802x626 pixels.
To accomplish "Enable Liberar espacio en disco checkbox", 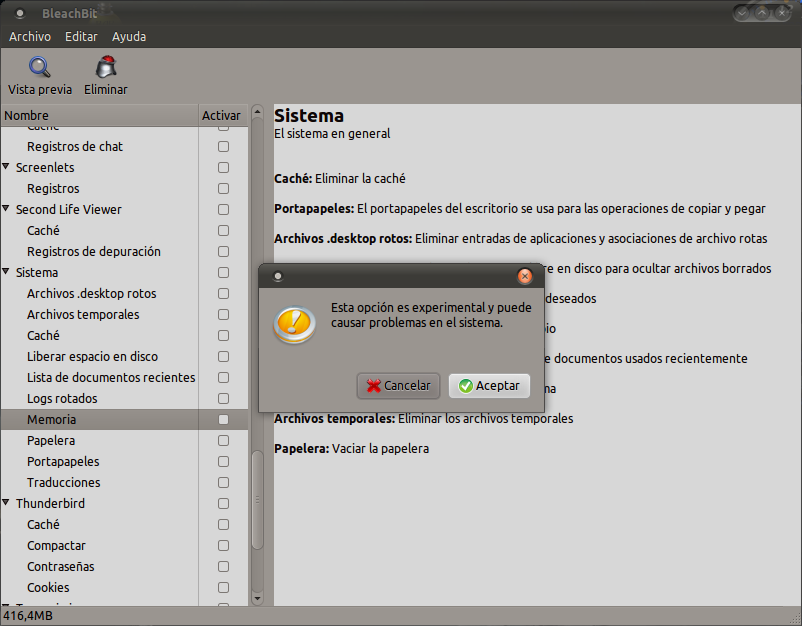I will [223, 356].
